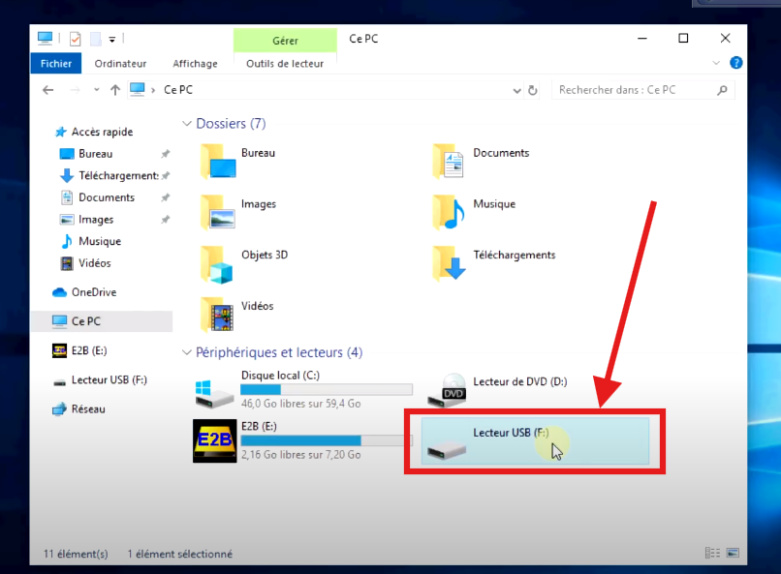Viewport: 781px width, 574px height.
Task: Open the Fichier menu tab
Action: click(x=56, y=64)
